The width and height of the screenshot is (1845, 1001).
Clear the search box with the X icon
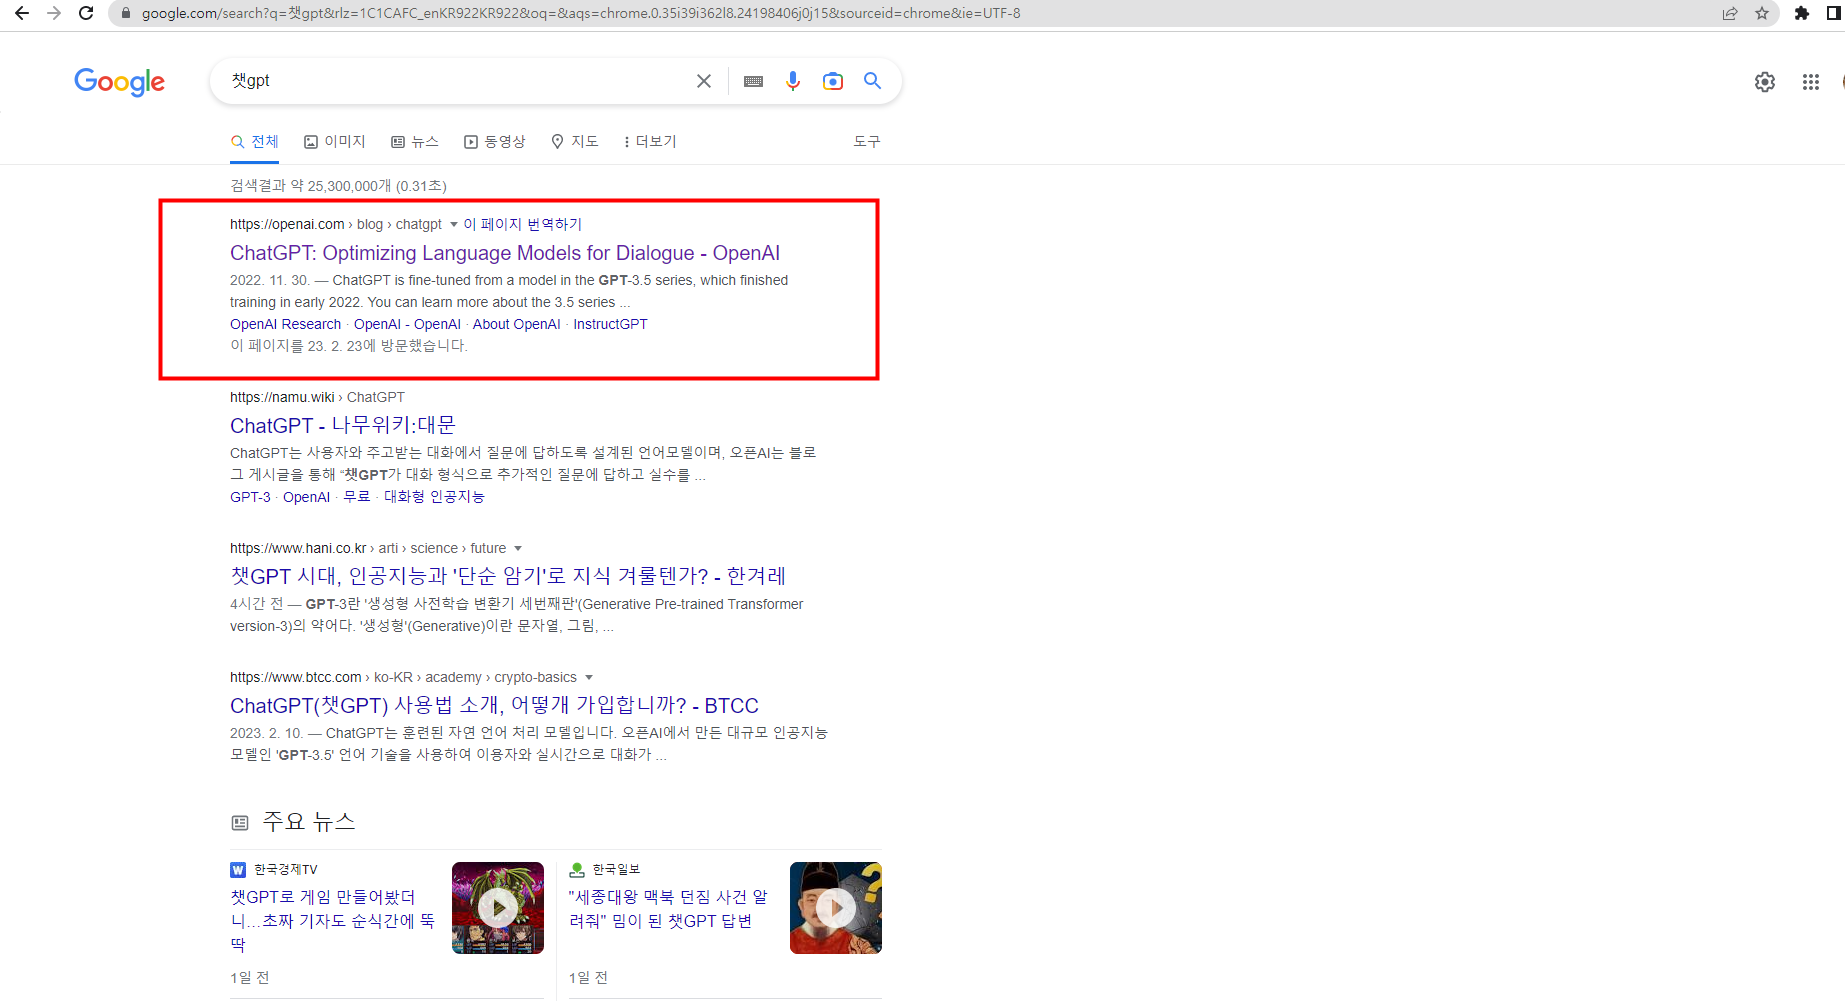[704, 81]
